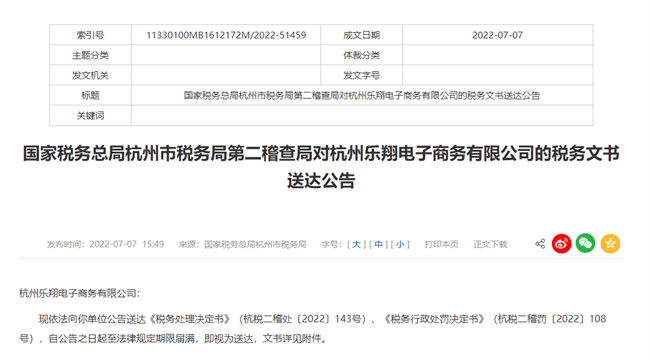650x360 pixels.
Task: Add page to favorites star icon
Action: [x=610, y=243]
